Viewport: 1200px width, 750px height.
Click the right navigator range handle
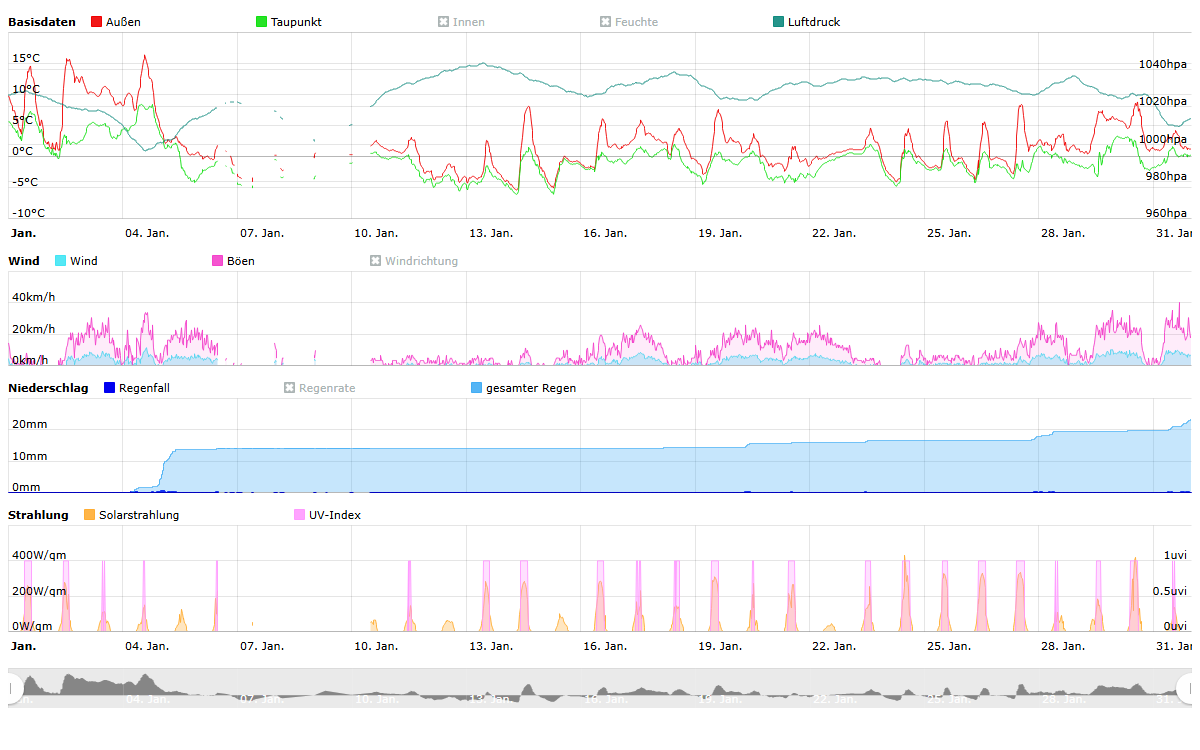[x=1186, y=688]
